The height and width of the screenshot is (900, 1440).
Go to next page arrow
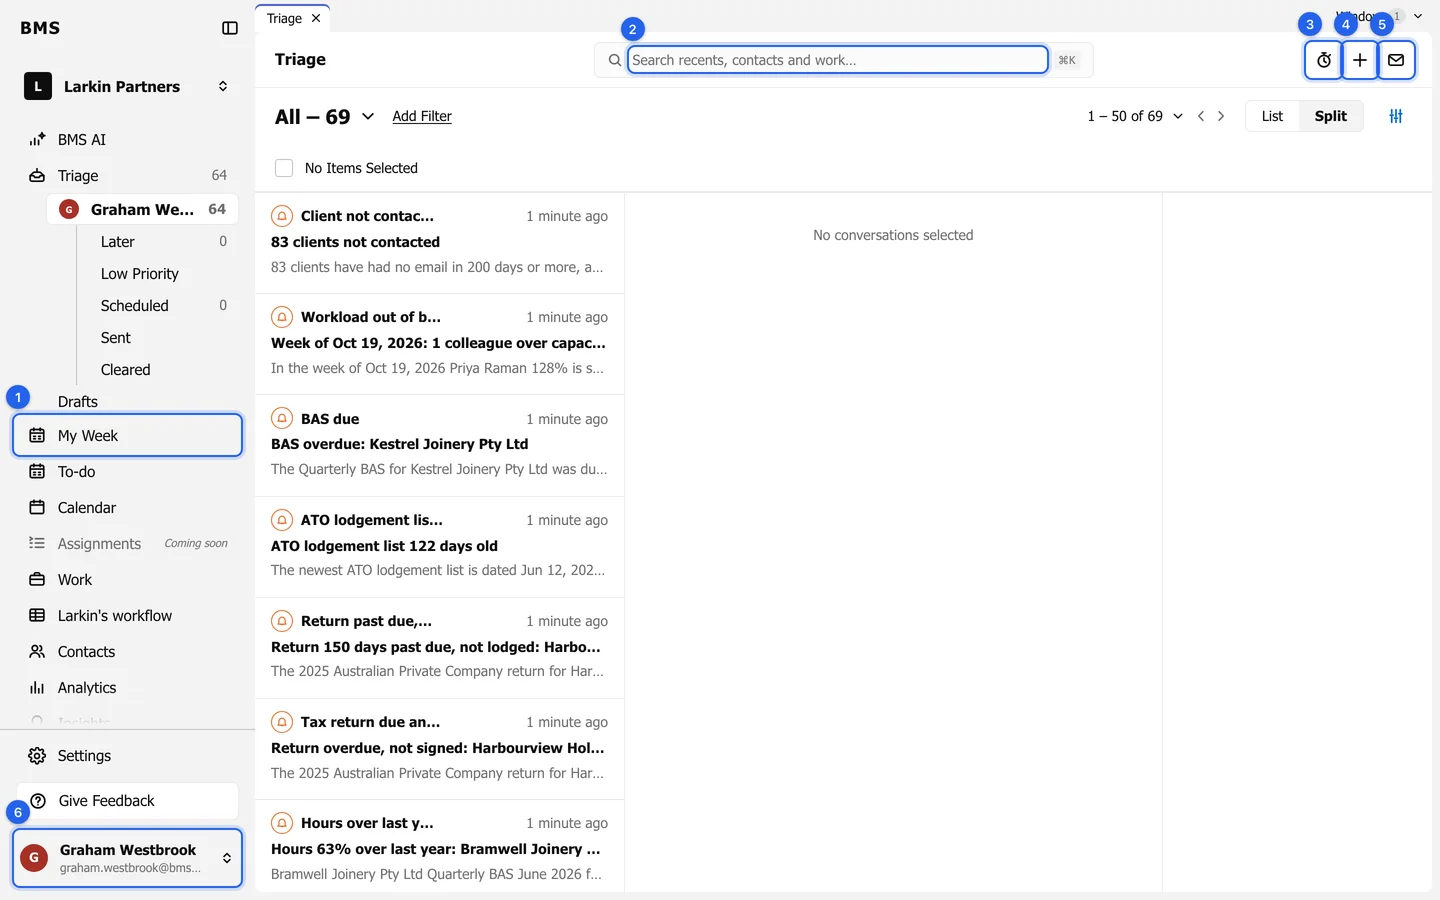click(1221, 116)
